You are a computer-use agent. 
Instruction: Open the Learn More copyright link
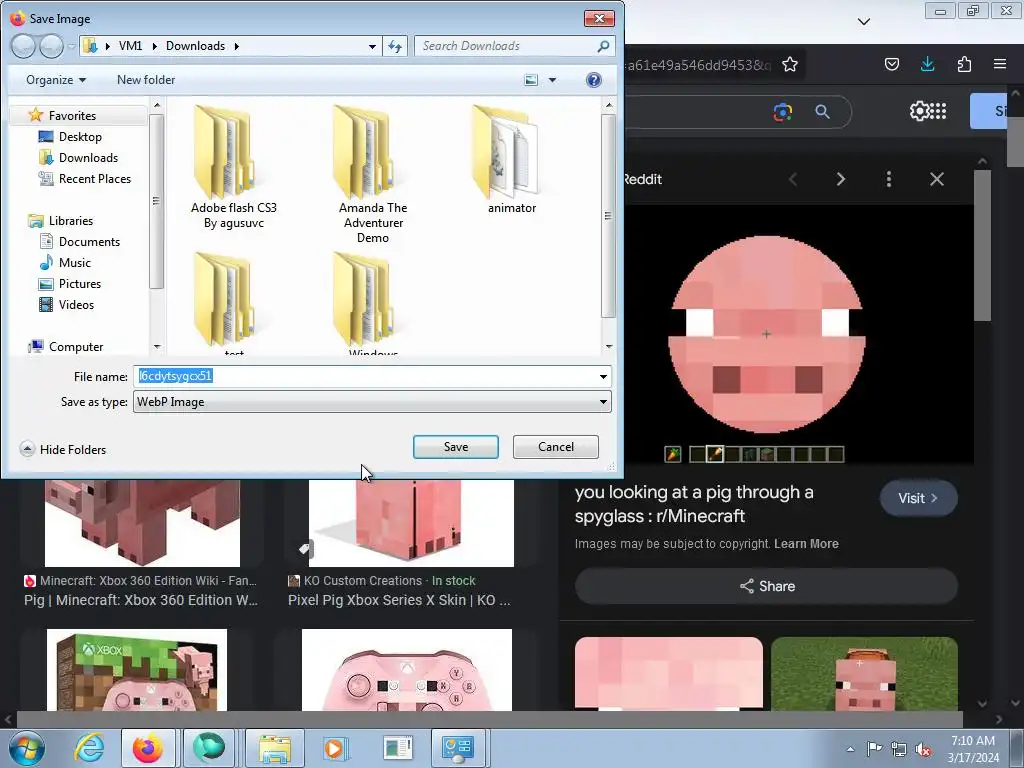(x=806, y=543)
